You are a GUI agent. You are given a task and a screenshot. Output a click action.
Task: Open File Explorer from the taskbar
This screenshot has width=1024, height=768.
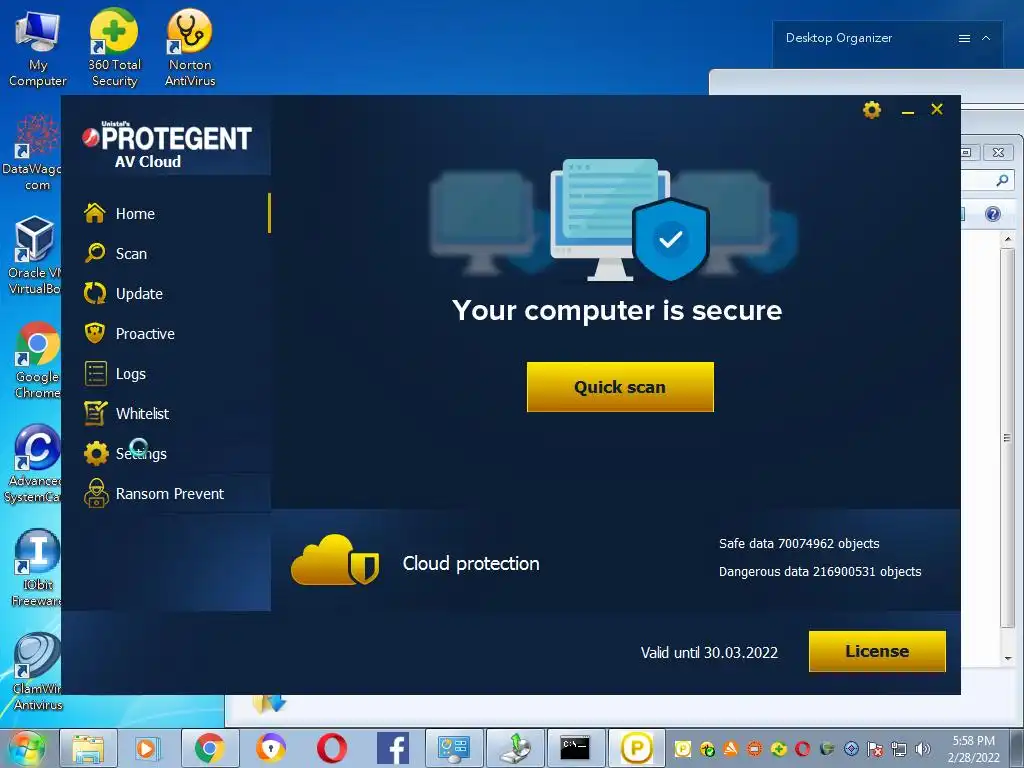coord(88,748)
